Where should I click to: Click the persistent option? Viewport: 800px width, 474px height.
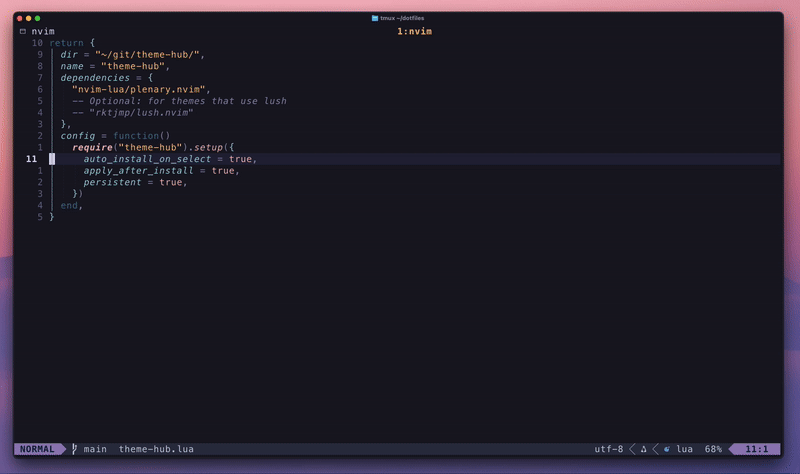112,182
